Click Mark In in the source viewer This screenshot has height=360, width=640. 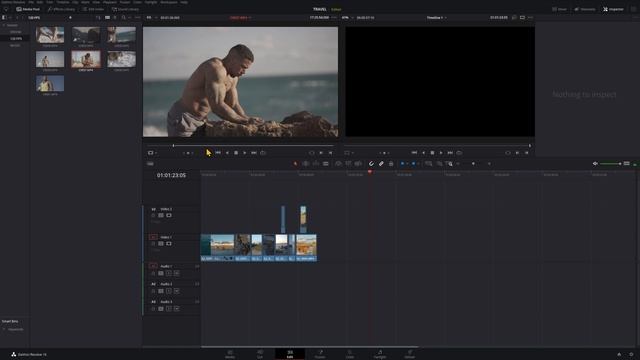[321, 153]
